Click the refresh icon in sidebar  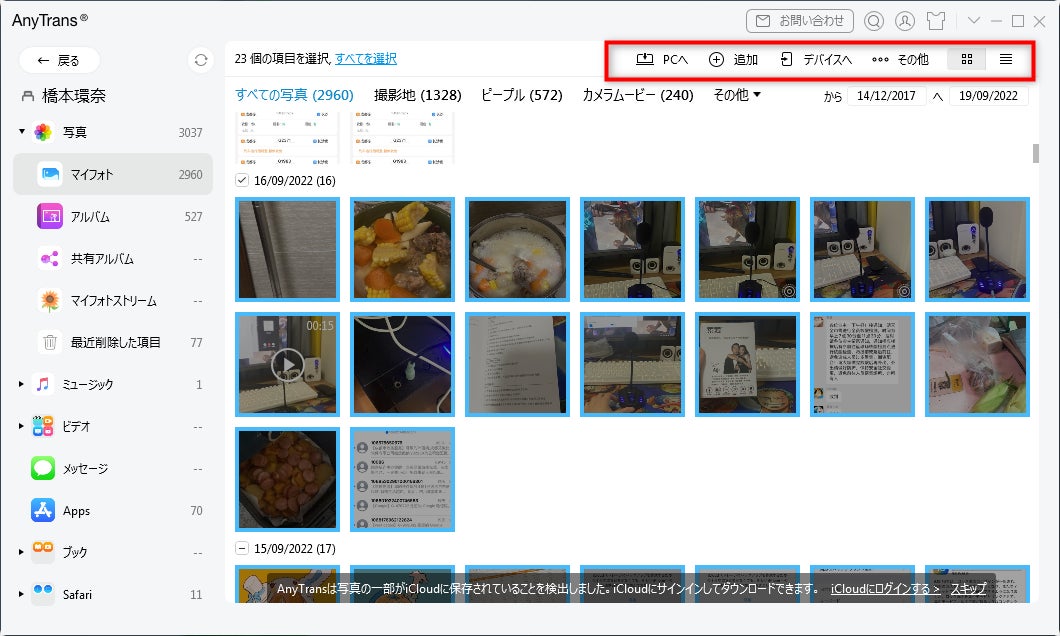point(201,60)
